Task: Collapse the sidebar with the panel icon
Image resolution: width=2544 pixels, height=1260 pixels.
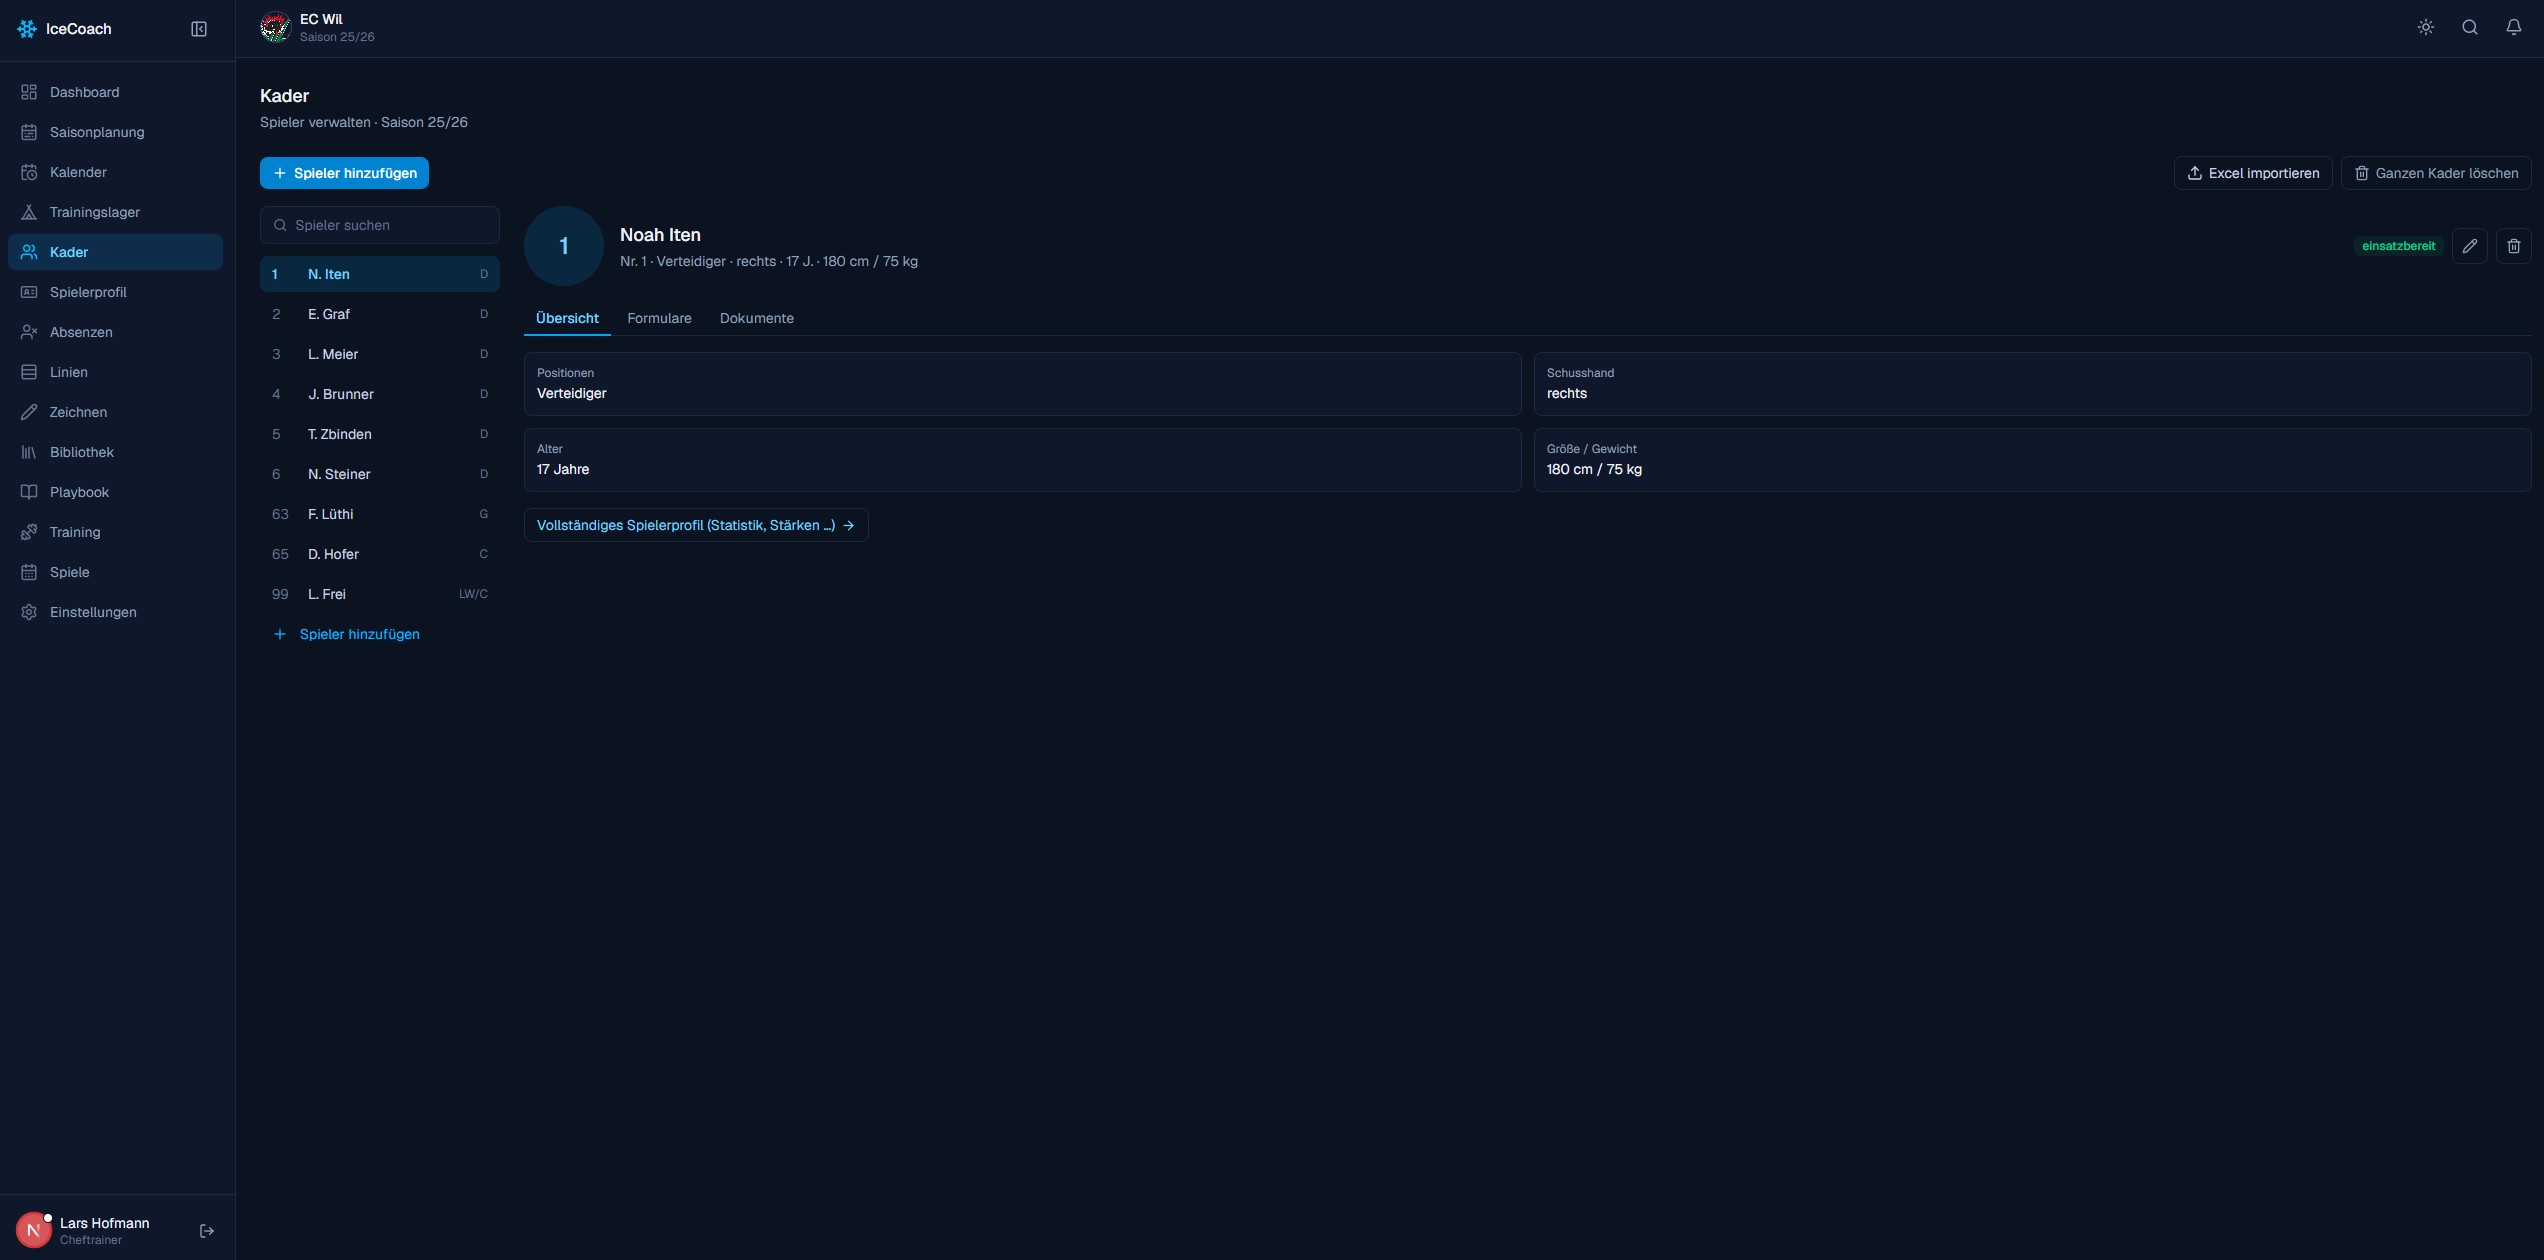Action: tap(199, 29)
